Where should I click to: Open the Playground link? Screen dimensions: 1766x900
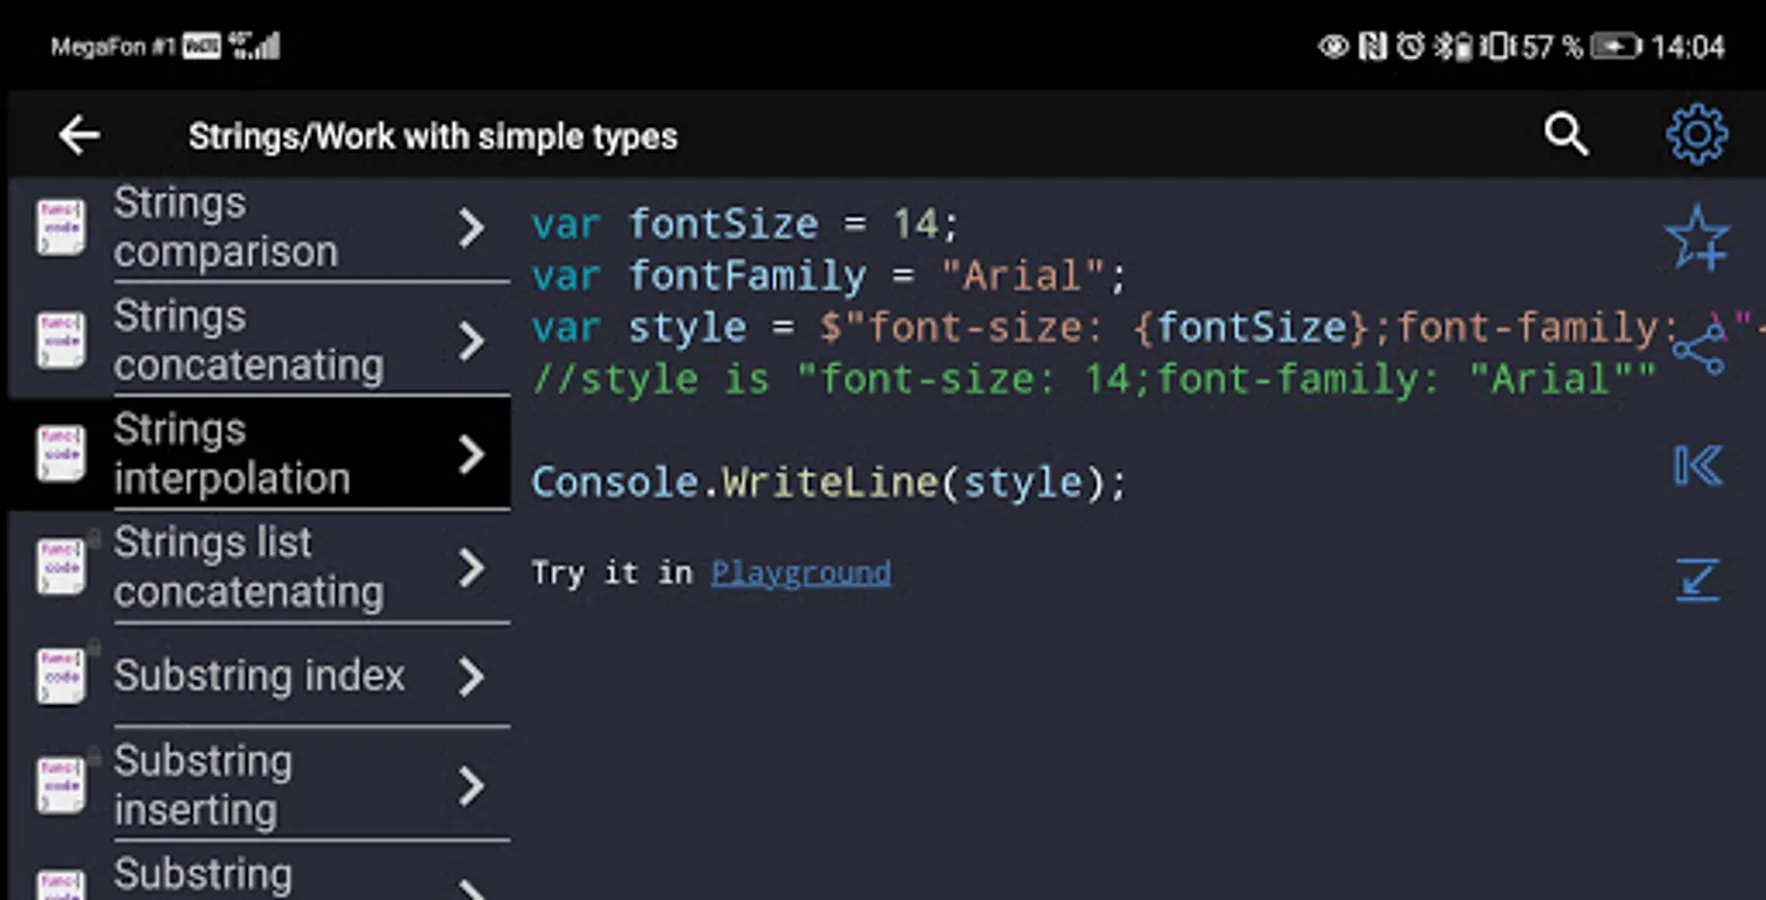[800, 573]
